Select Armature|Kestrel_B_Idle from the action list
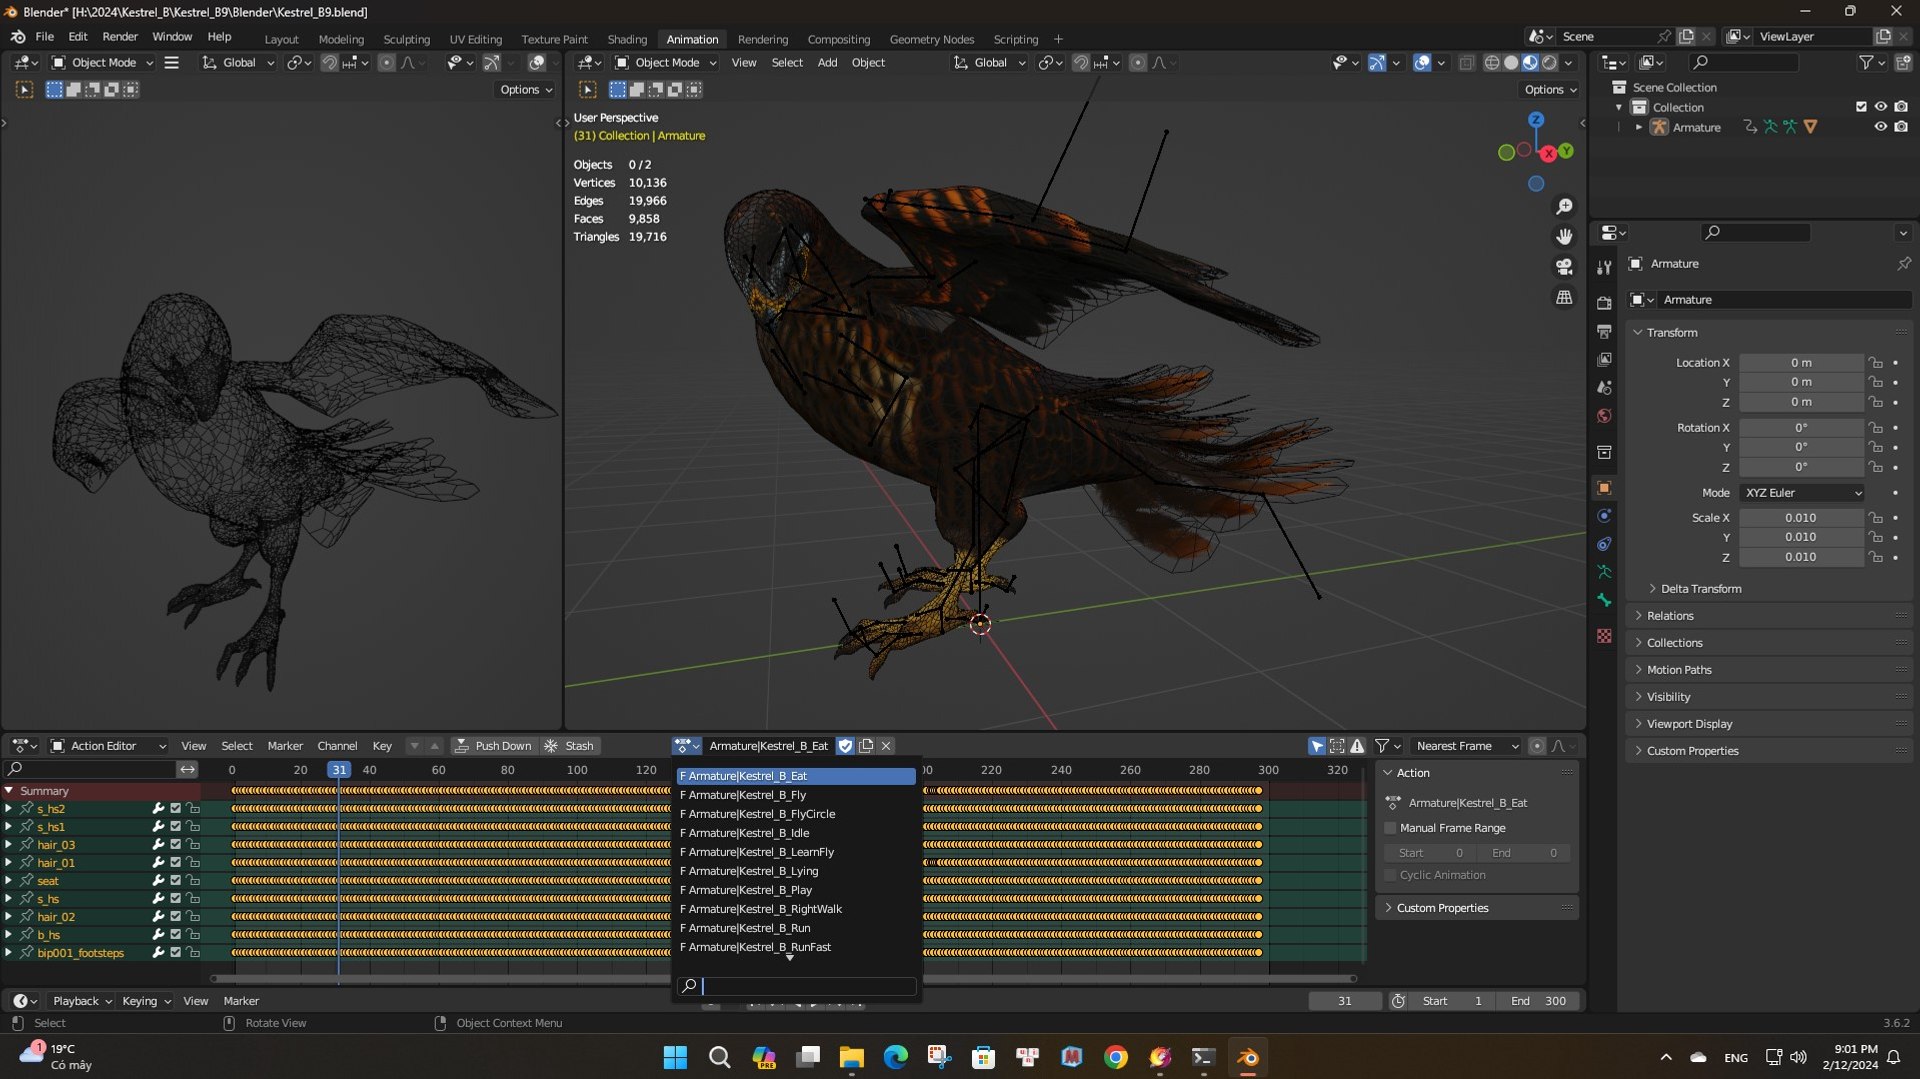Screen dimensions: 1920x1079 coord(796,833)
